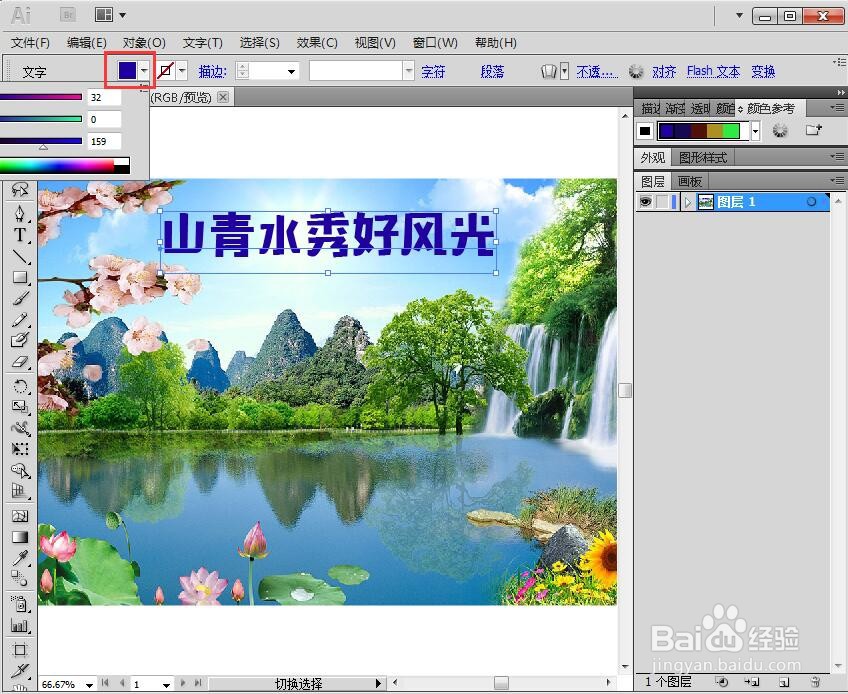The image size is (848, 694).
Task: Toggle lock box of 图层 1
Action: [662, 202]
